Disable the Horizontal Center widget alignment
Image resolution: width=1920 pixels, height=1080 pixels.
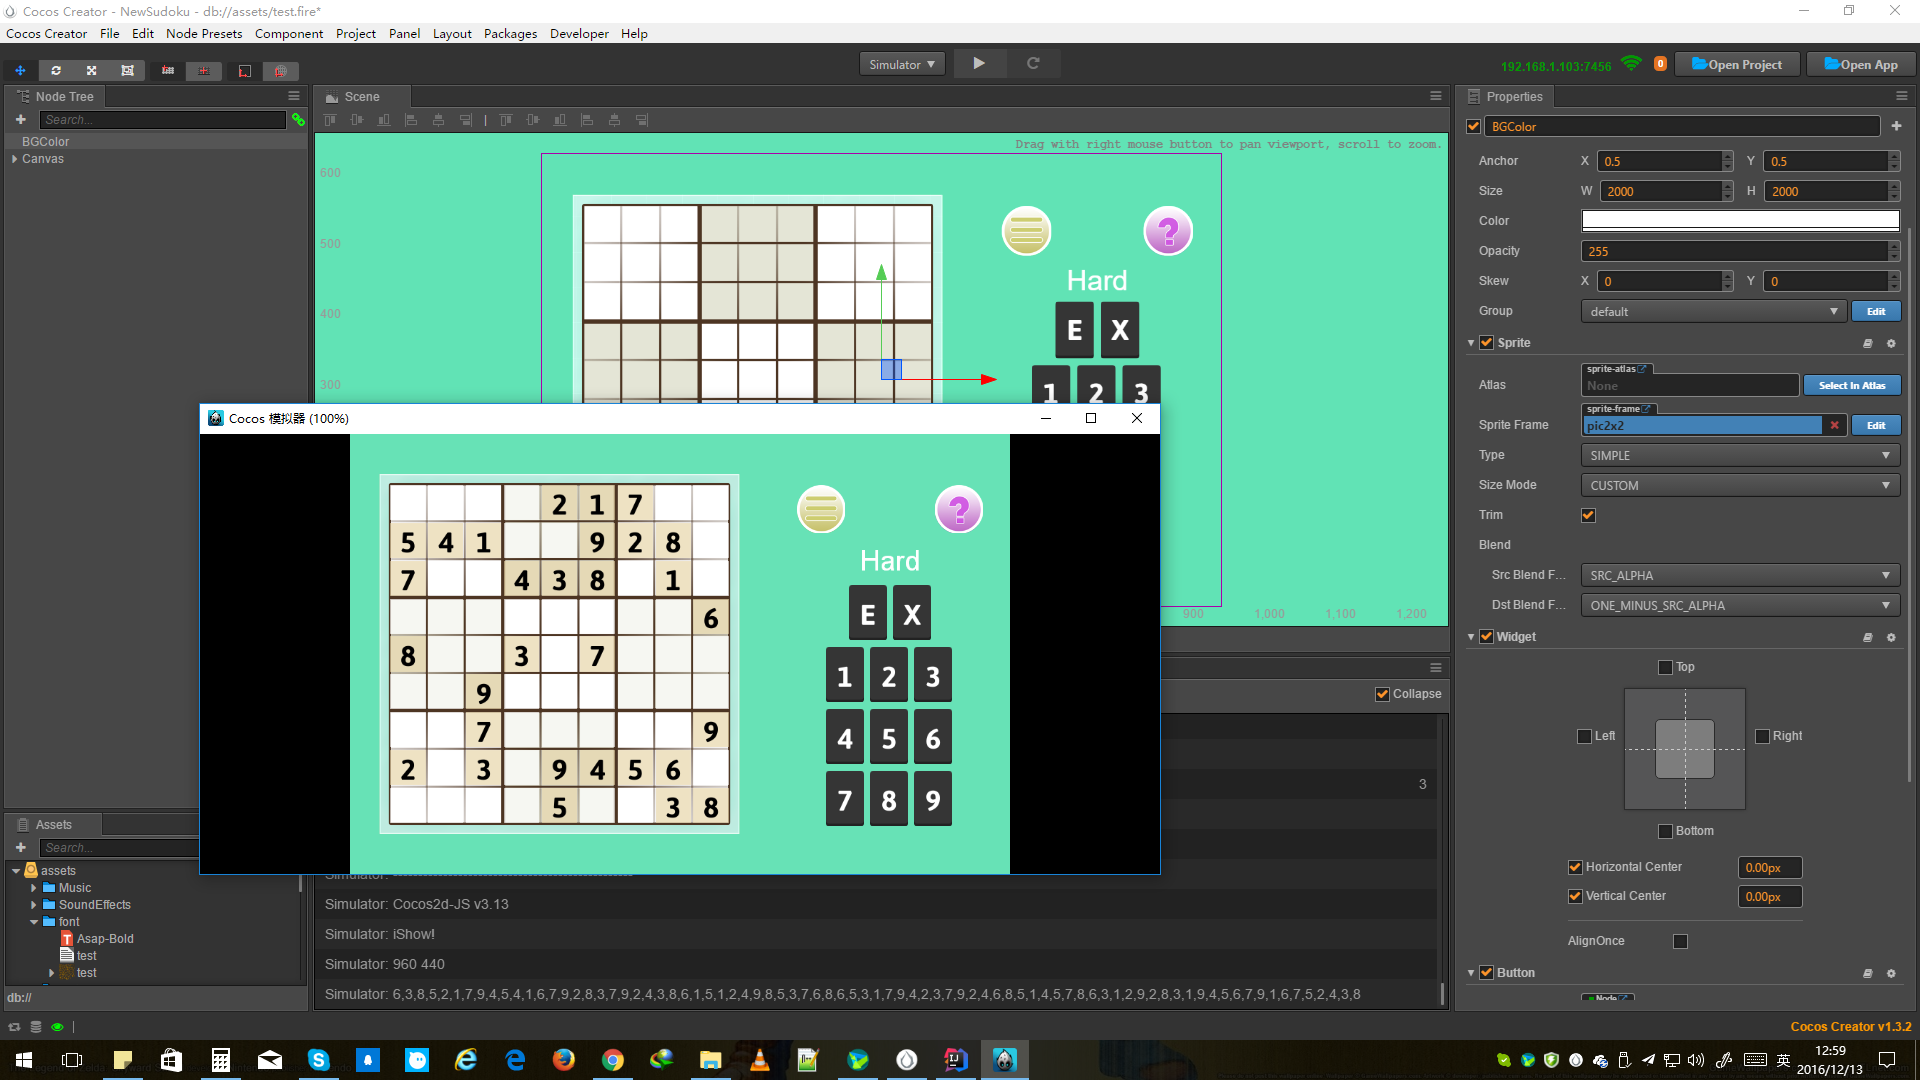(1575, 868)
